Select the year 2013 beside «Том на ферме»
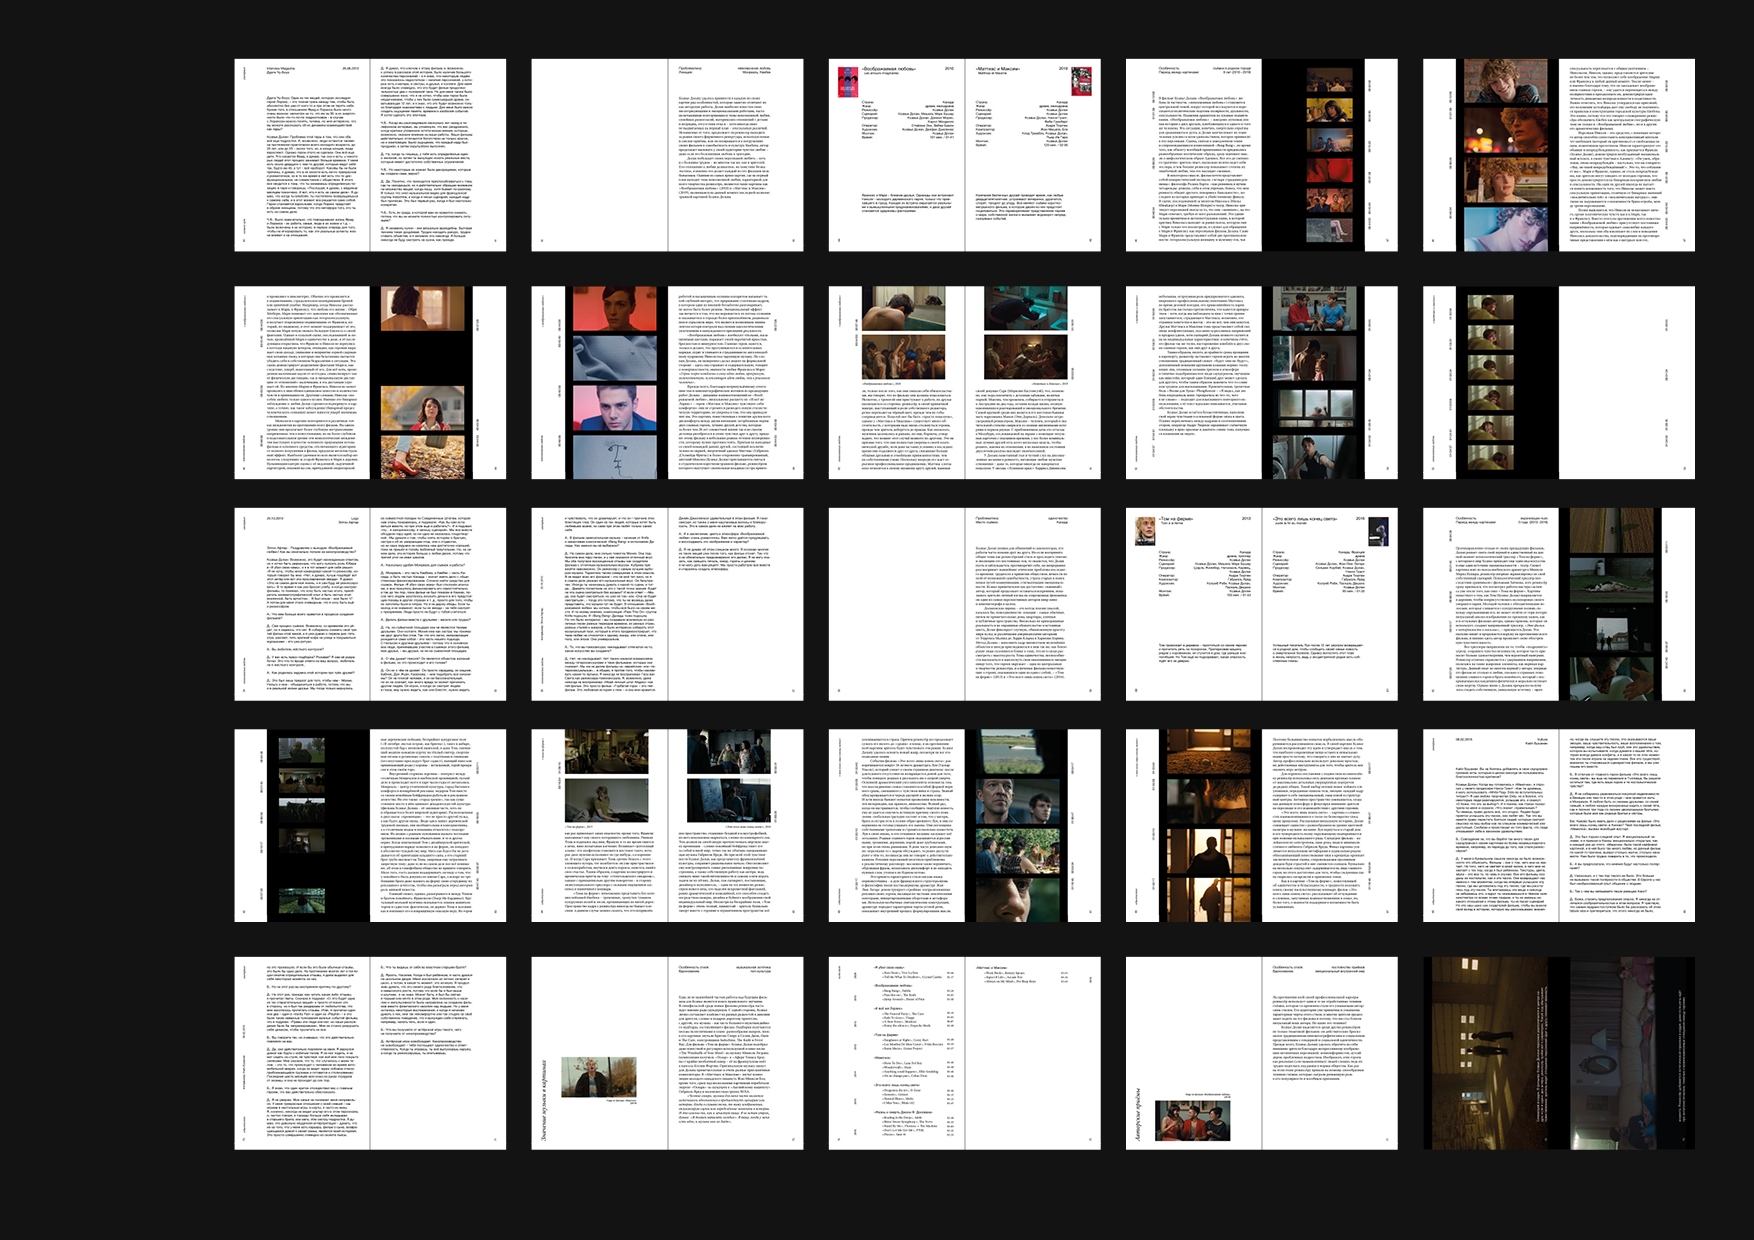Screen dimensions: 1754x1240 click(1246, 519)
